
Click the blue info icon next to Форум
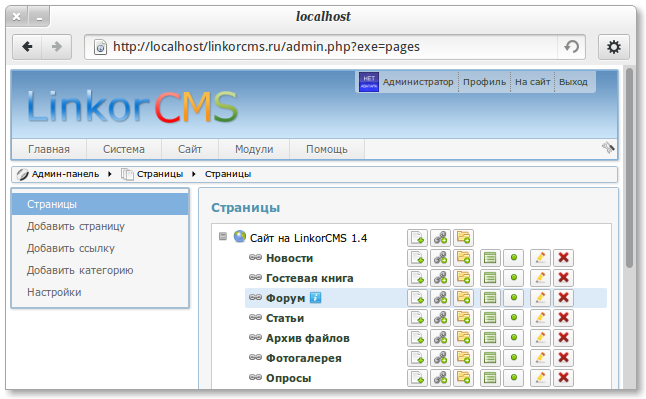(x=315, y=297)
